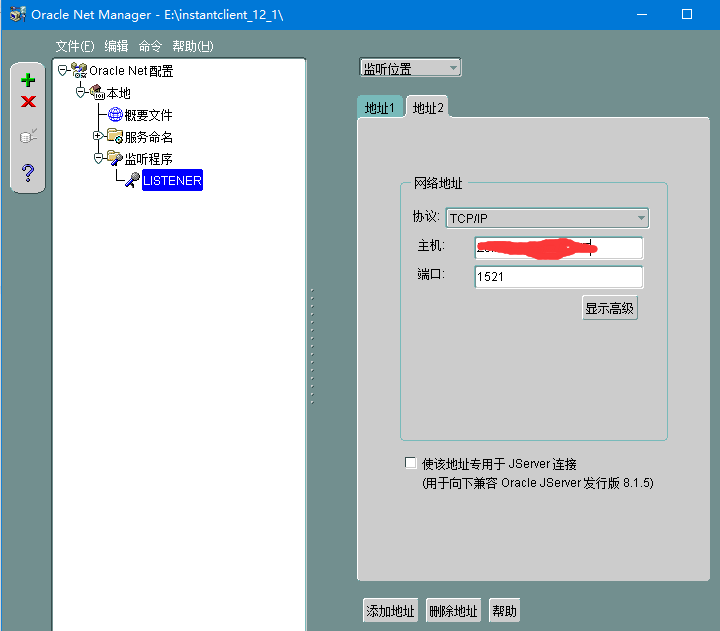Click the 显示高级 button
This screenshot has height=631, width=720.
point(609,308)
